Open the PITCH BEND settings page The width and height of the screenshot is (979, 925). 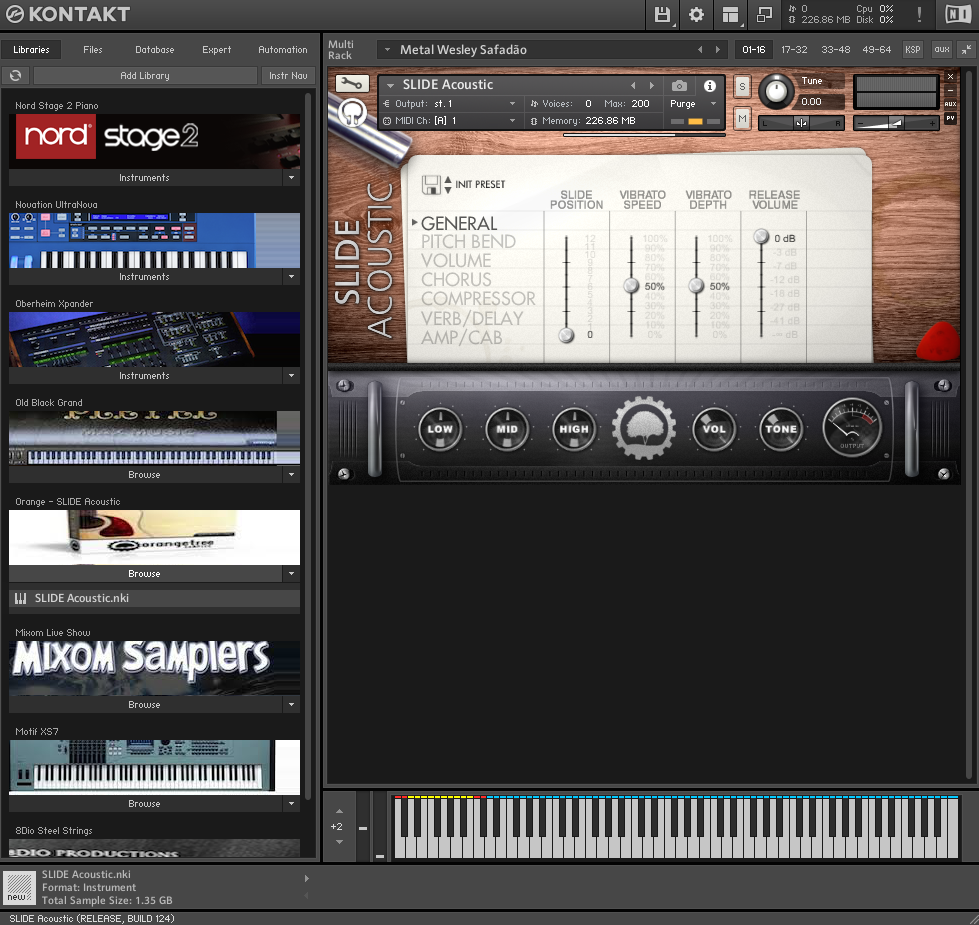468,242
